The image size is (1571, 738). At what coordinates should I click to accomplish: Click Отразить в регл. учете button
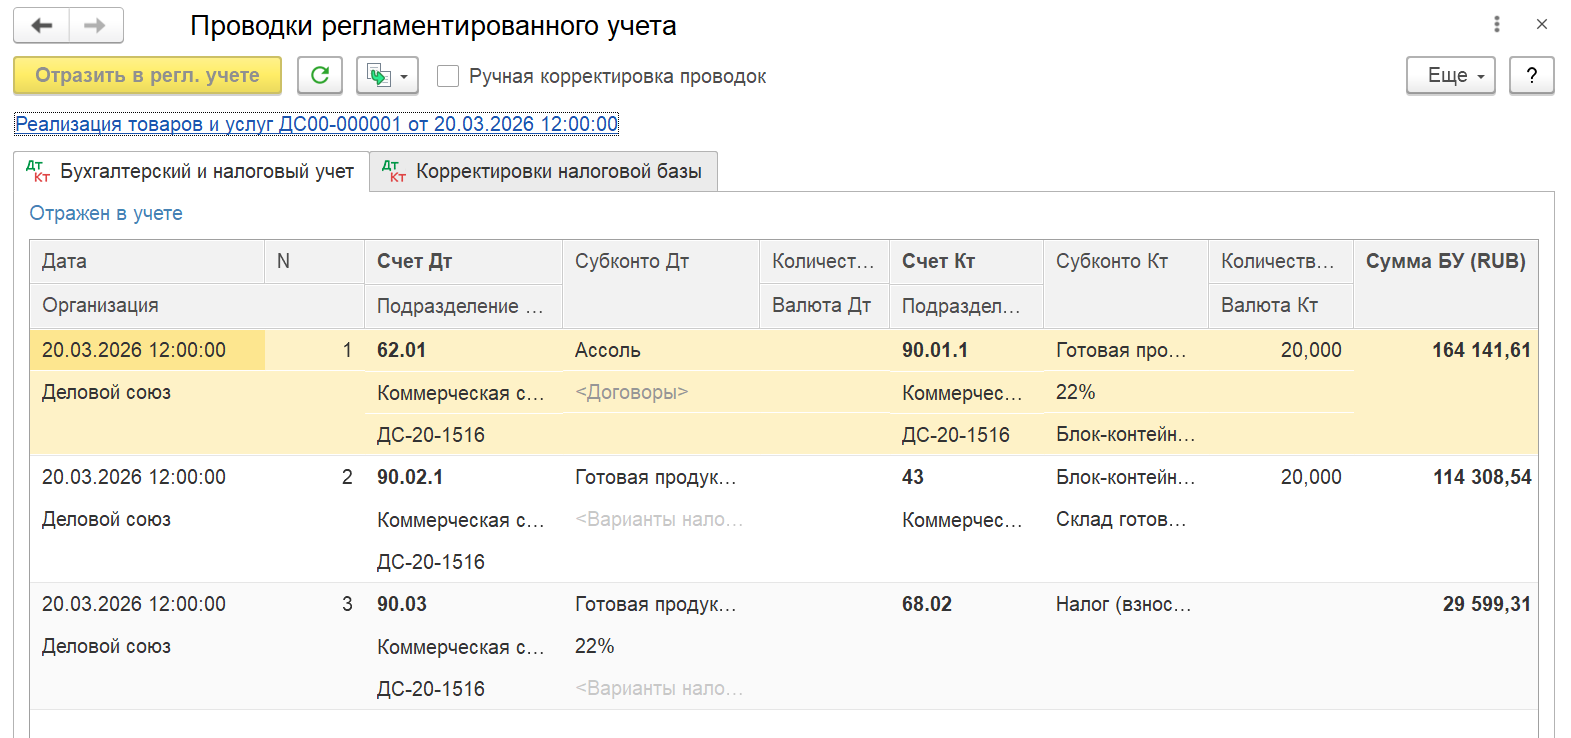[147, 75]
